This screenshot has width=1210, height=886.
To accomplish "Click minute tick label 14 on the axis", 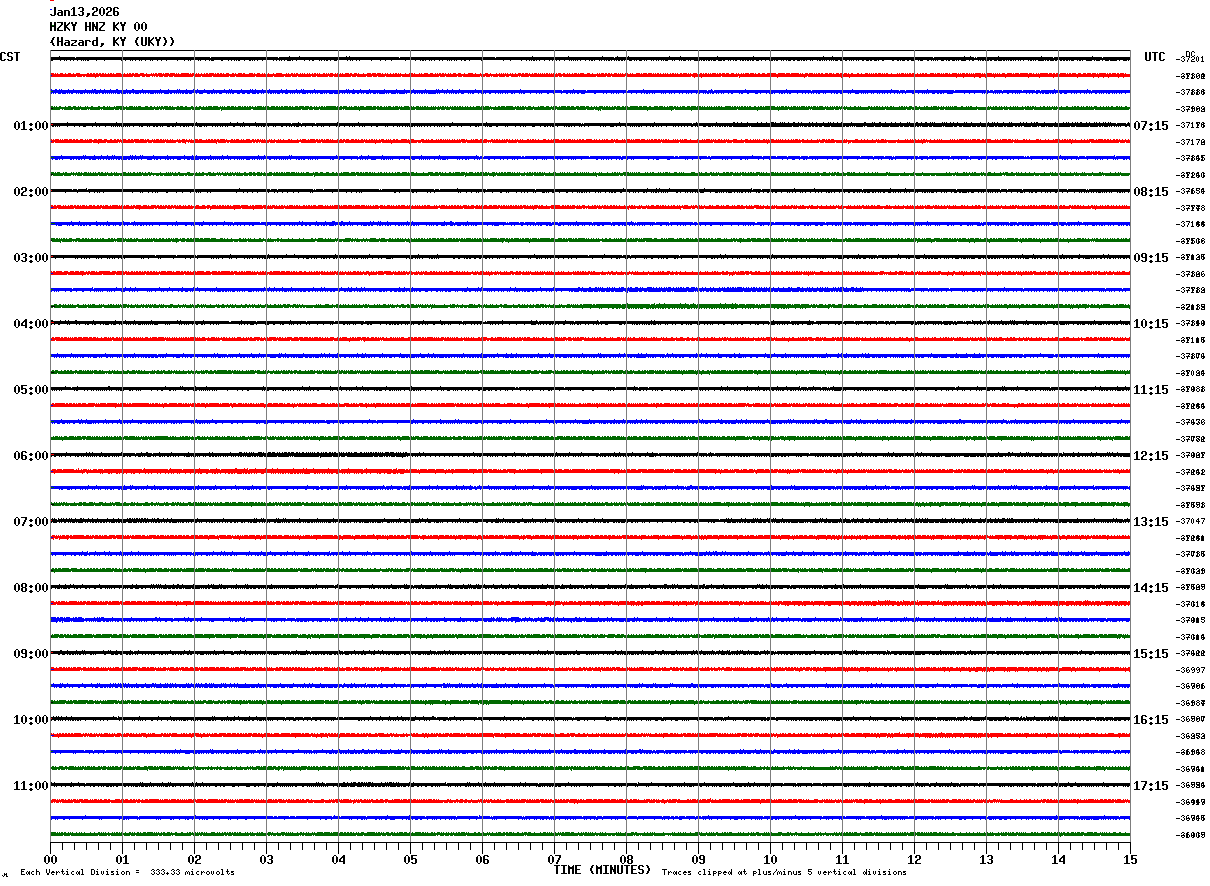I will click(x=1058, y=860).
